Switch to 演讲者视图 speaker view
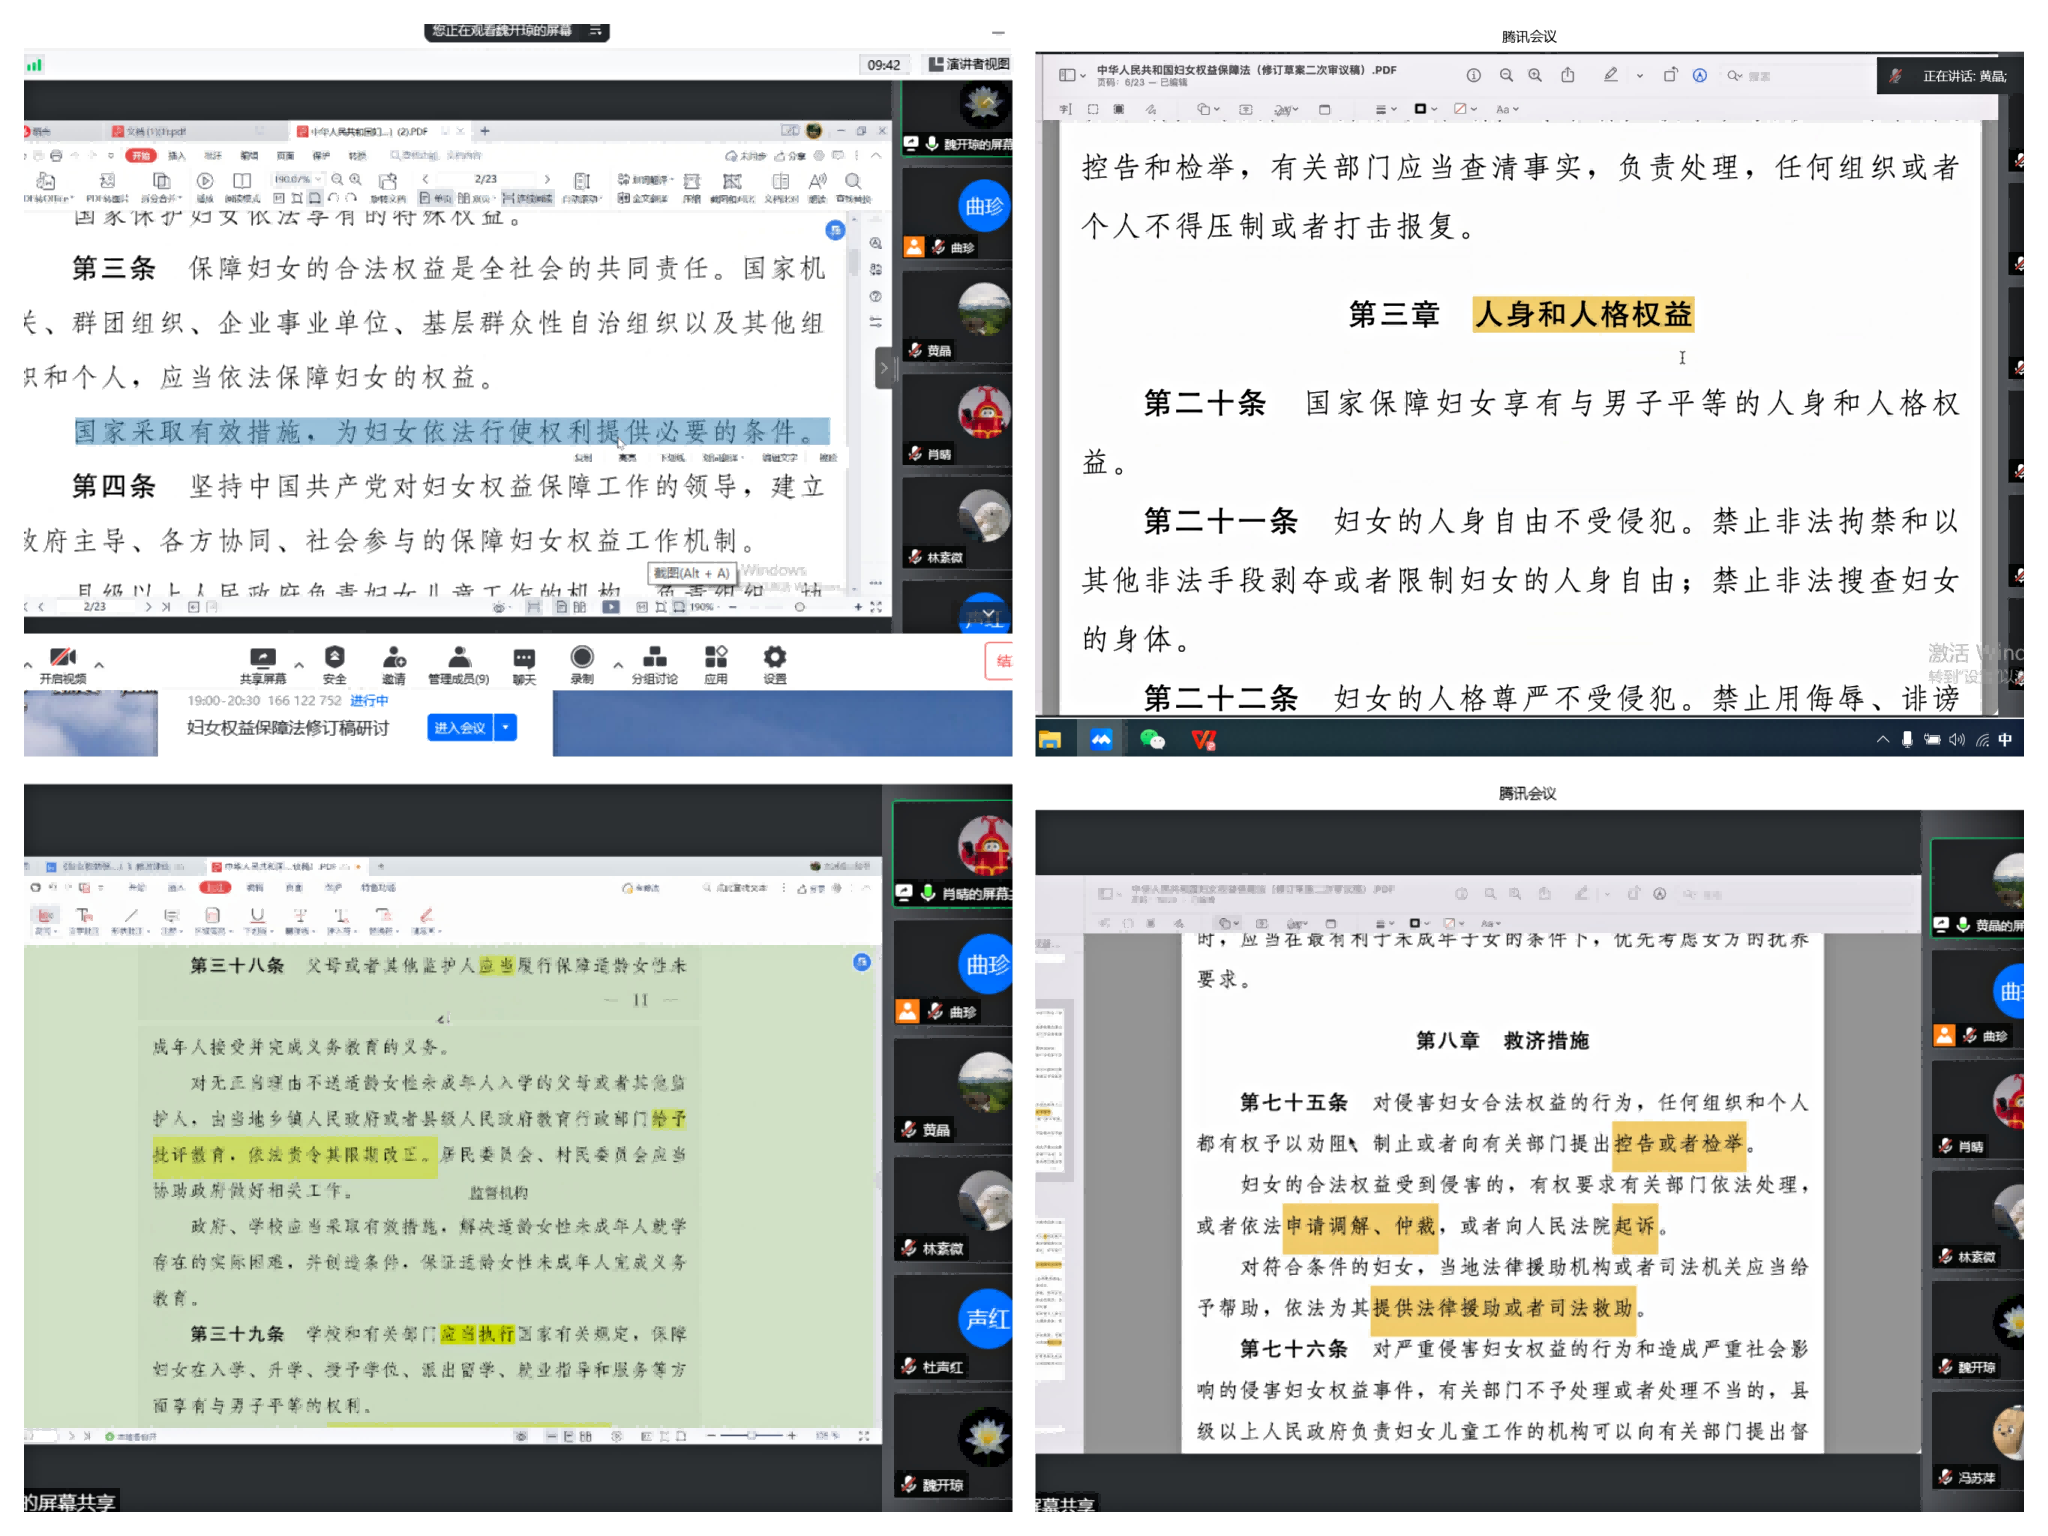This screenshot has height=1536, width=2048. [x=967, y=64]
